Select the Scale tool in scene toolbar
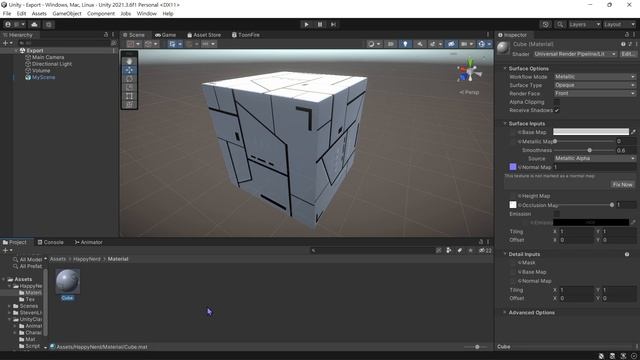The width and height of the screenshot is (640, 360). (x=129, y=87)
